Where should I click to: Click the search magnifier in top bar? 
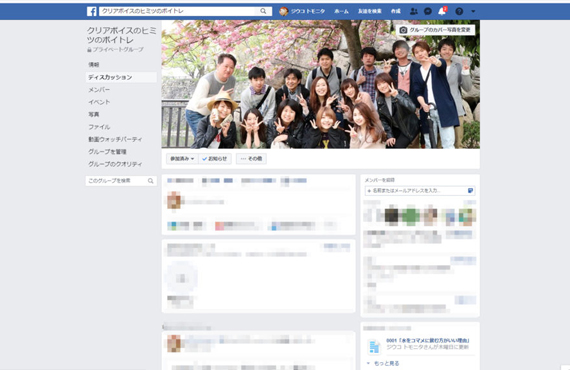(x=263, y=11)
